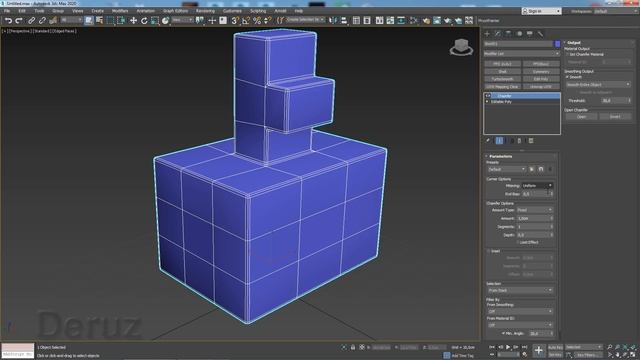Go to animation start frame
This screenshot has height=360, width=640.
(x=492, y=347)
